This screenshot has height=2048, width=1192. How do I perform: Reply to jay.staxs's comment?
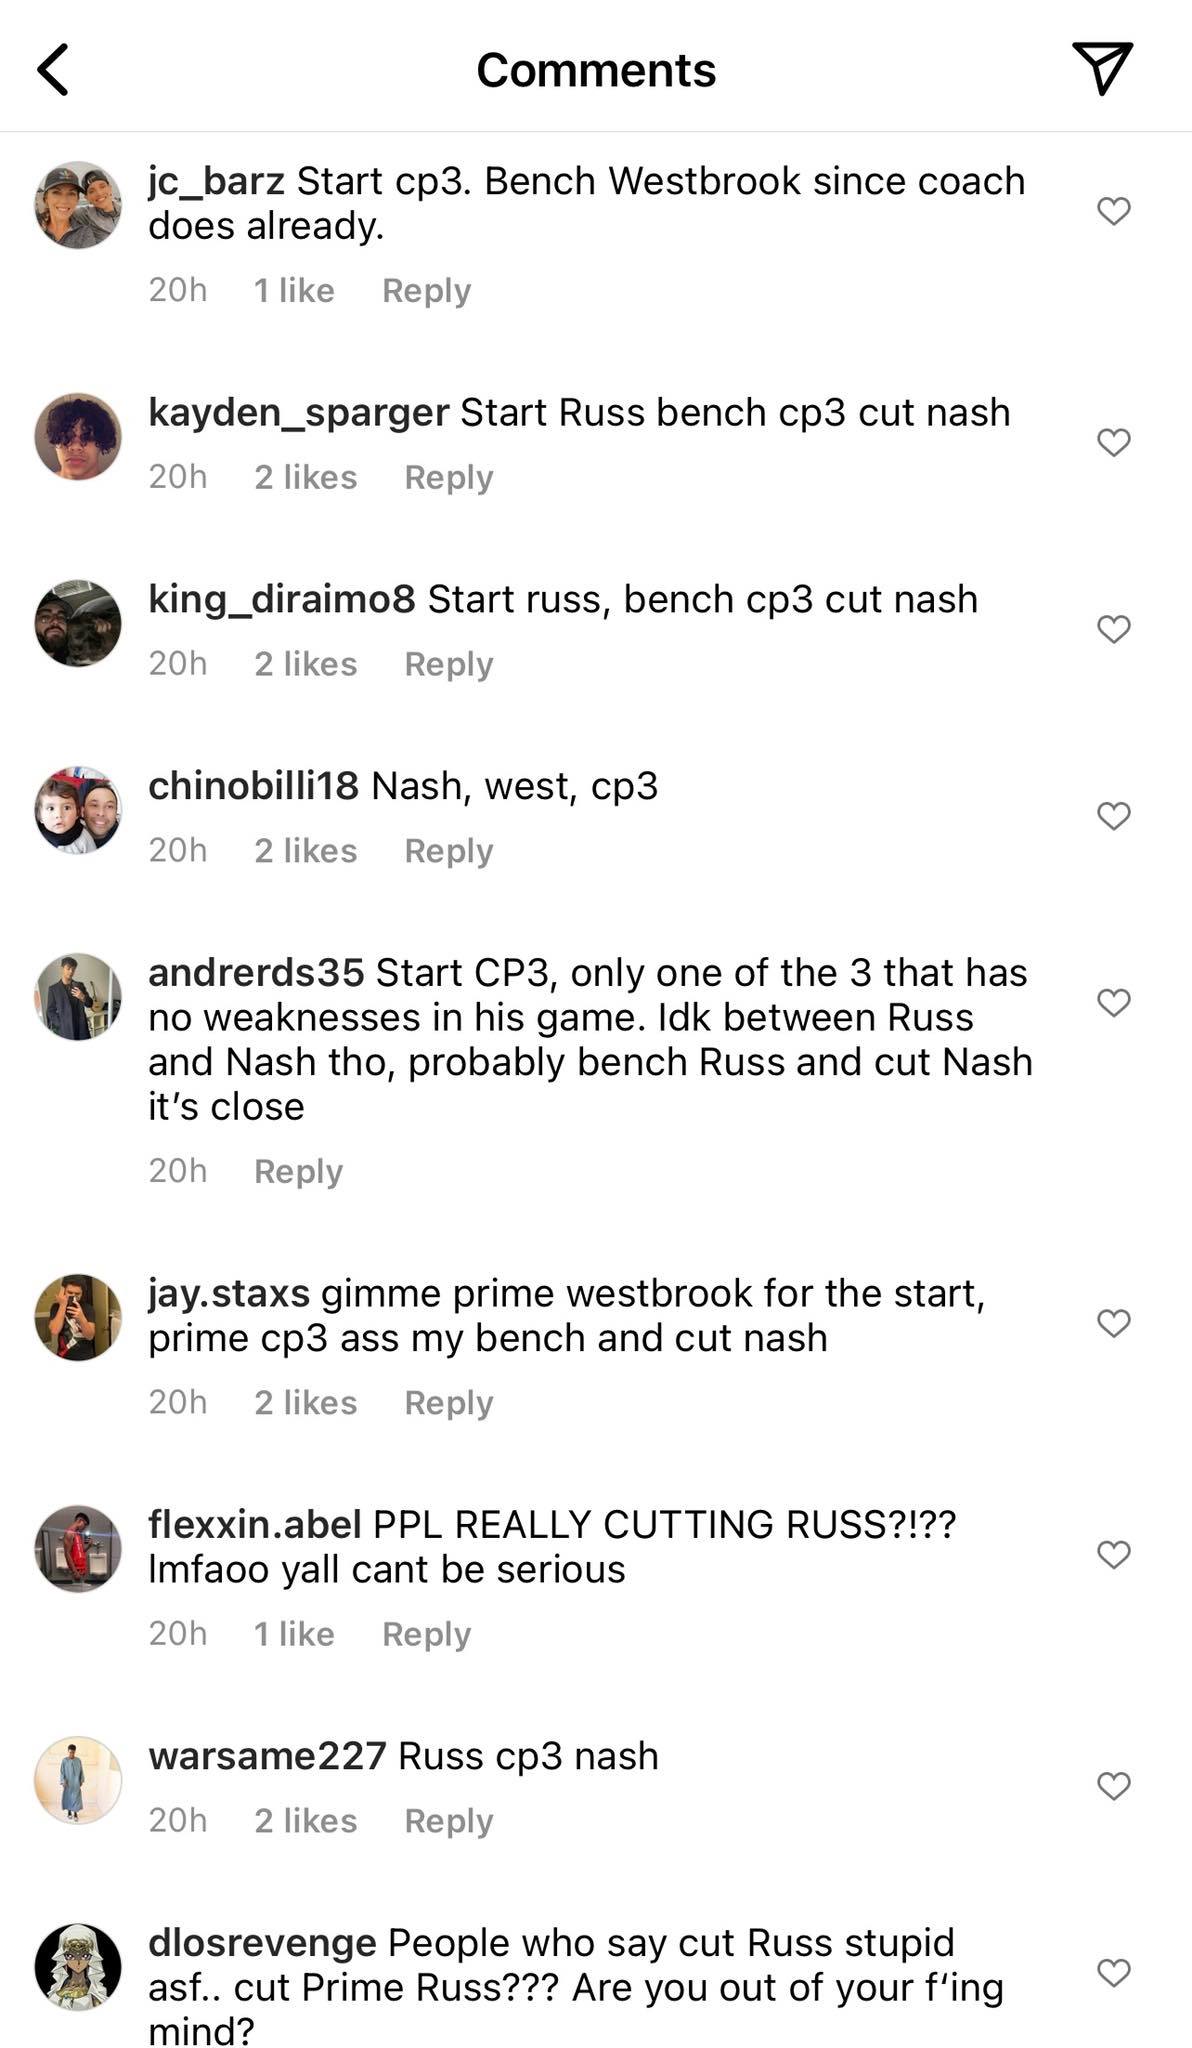tap(448, 1403)
